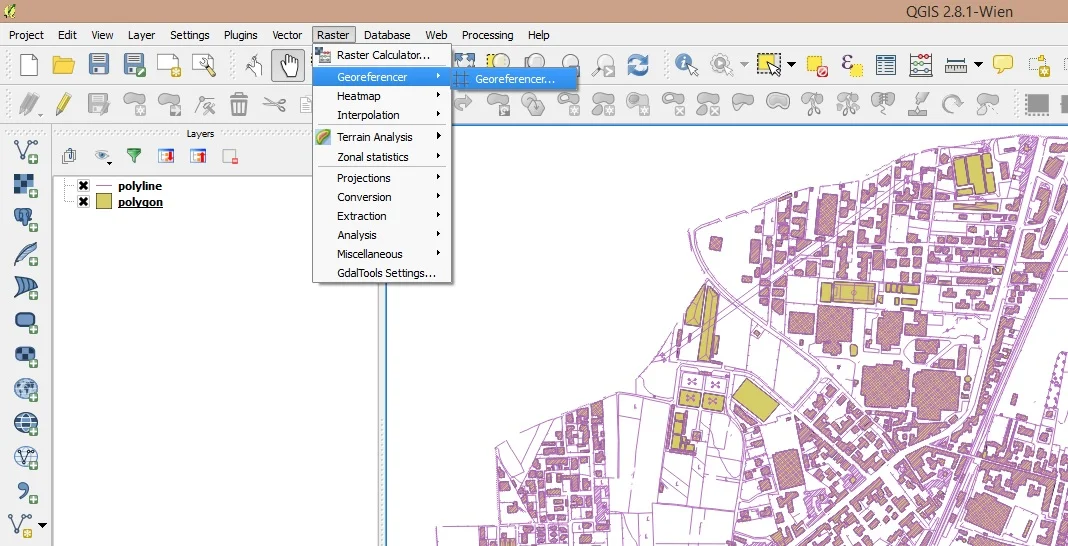Click the New Project icon
1068x546 pixels.
29,65
